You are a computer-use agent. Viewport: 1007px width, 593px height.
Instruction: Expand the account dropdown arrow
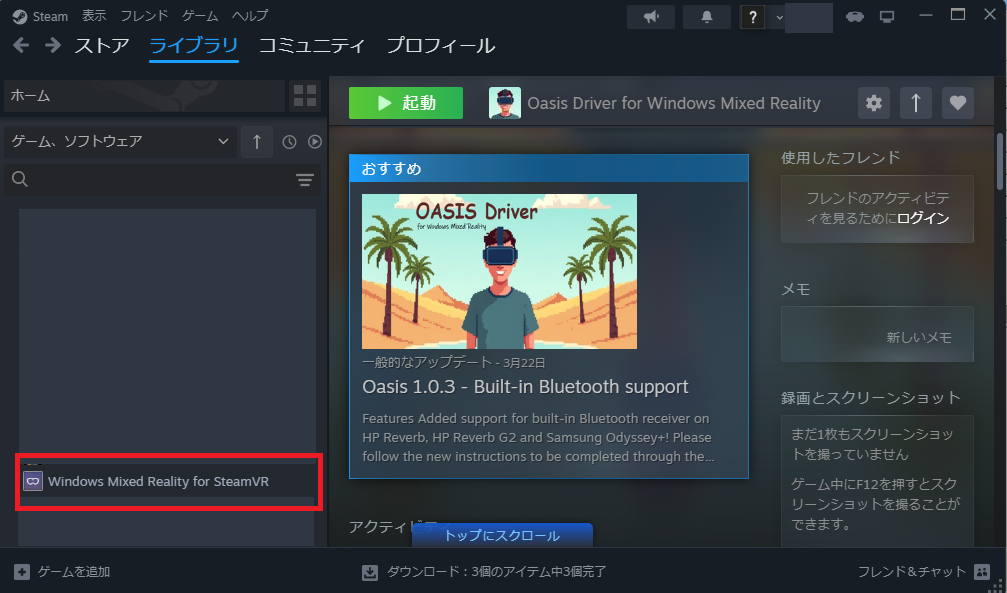coord(780,17)
